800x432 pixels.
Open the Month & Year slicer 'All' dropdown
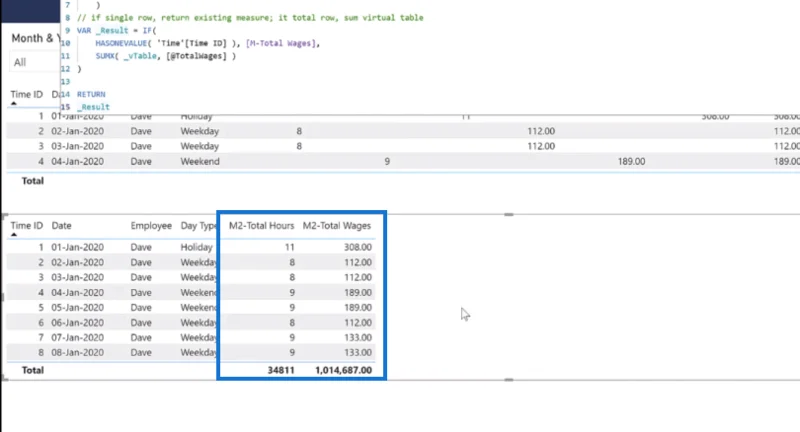pyautogui.click(x=34, y=62)
